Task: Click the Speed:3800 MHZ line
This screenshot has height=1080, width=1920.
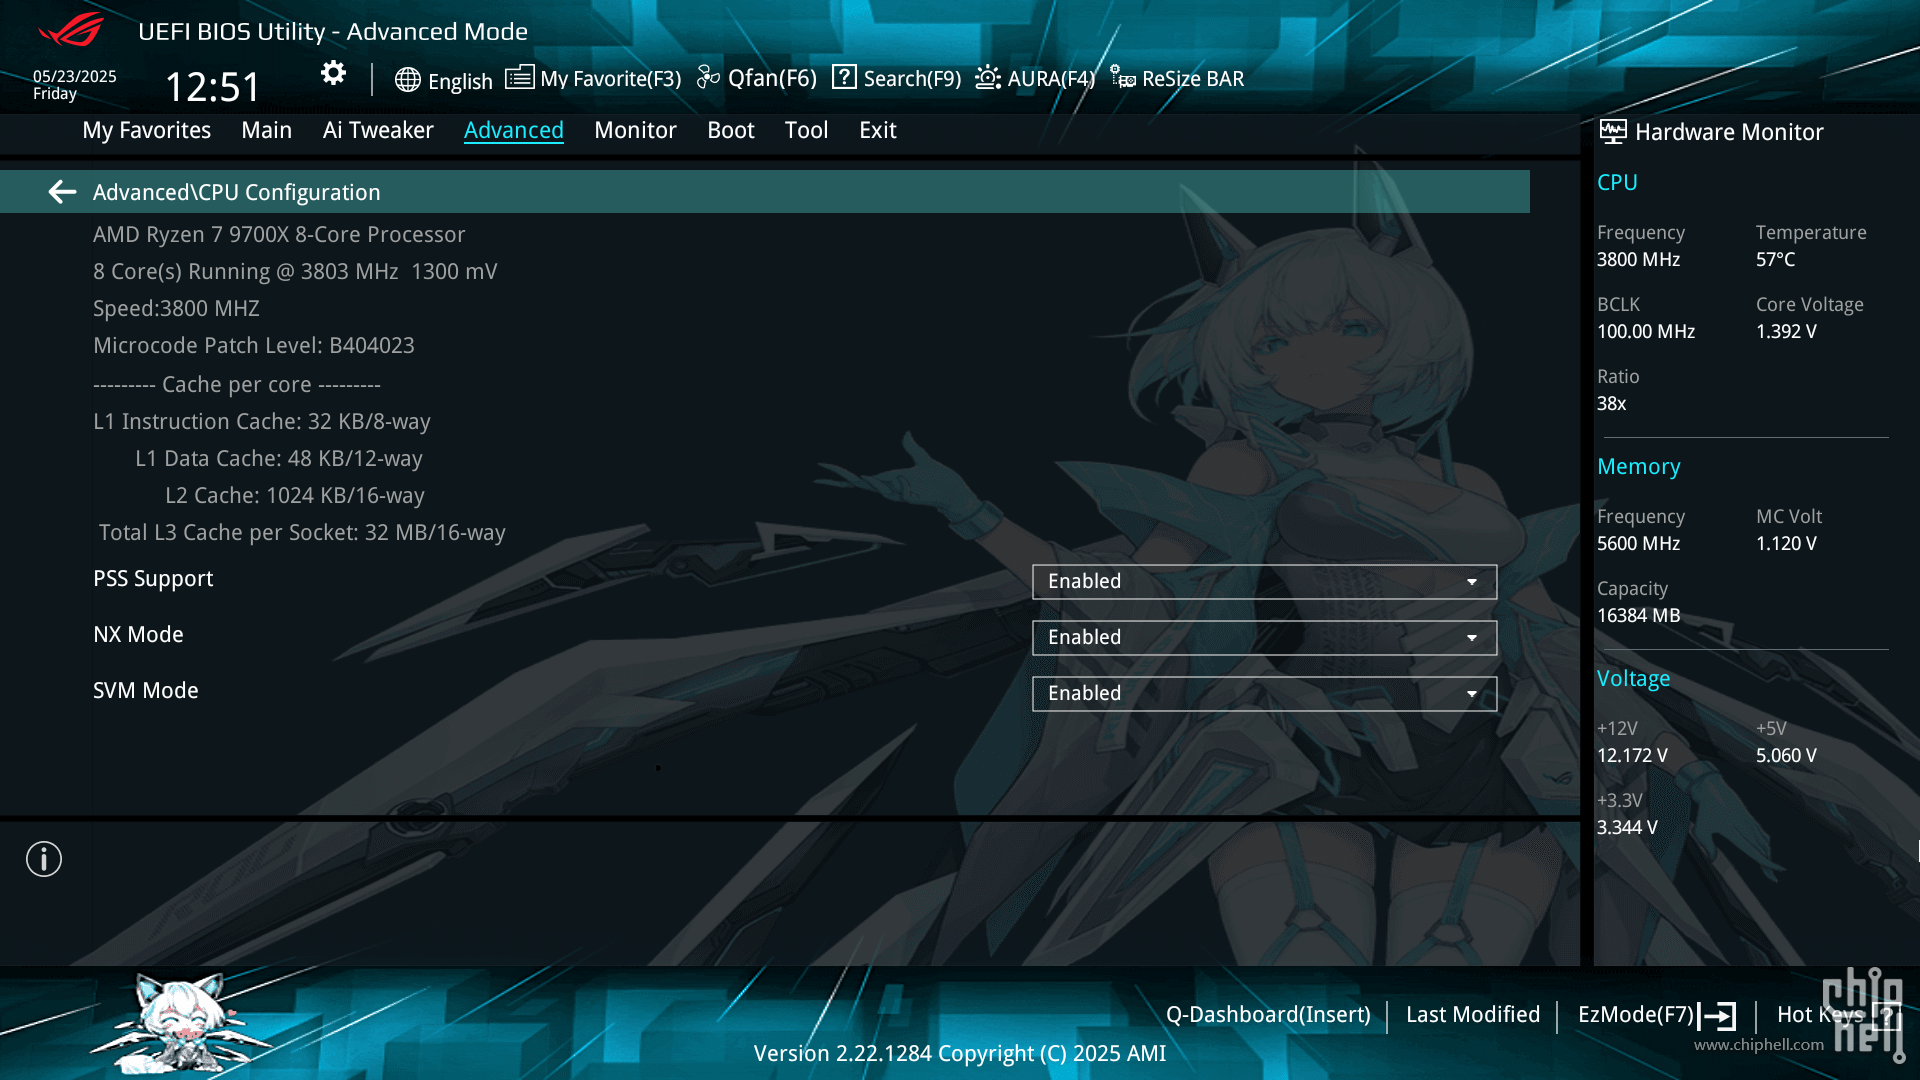Action: [x=176, y=308]
